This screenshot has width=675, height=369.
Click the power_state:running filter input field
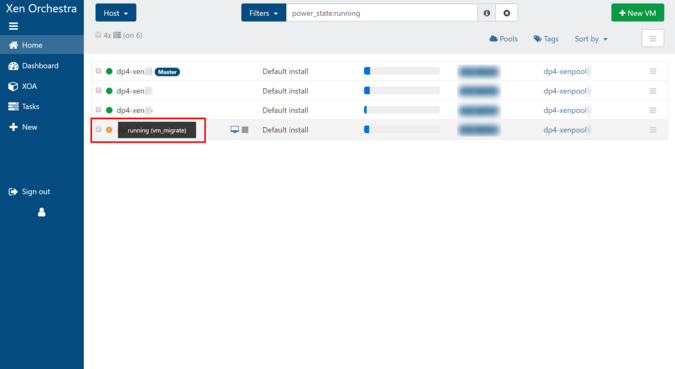click(x=381, y=13)
